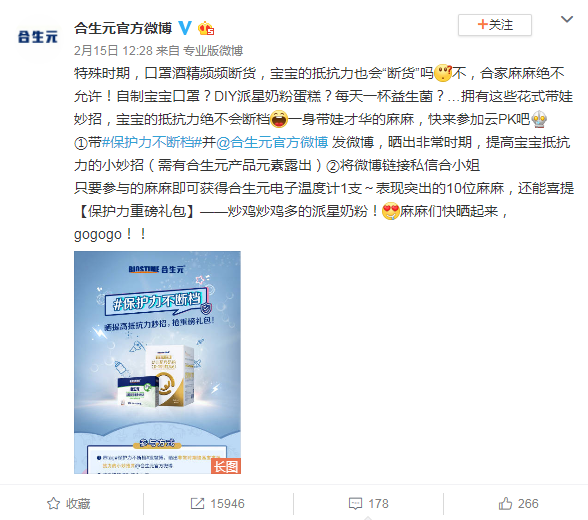The image size is (588, 520).
Task: Open the post options chevron dropdown
Action: click(x=567, y=19)
